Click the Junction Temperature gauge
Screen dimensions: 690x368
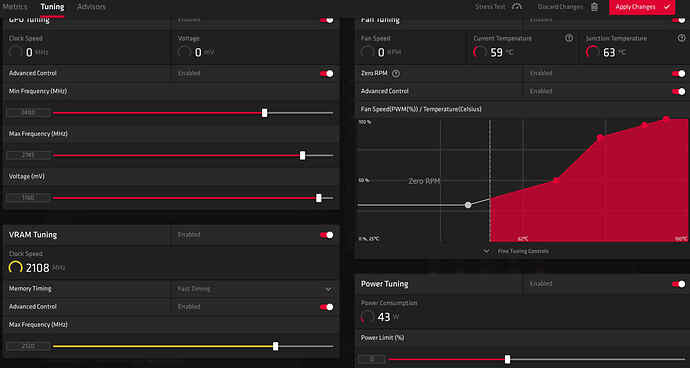pos(593,52)
